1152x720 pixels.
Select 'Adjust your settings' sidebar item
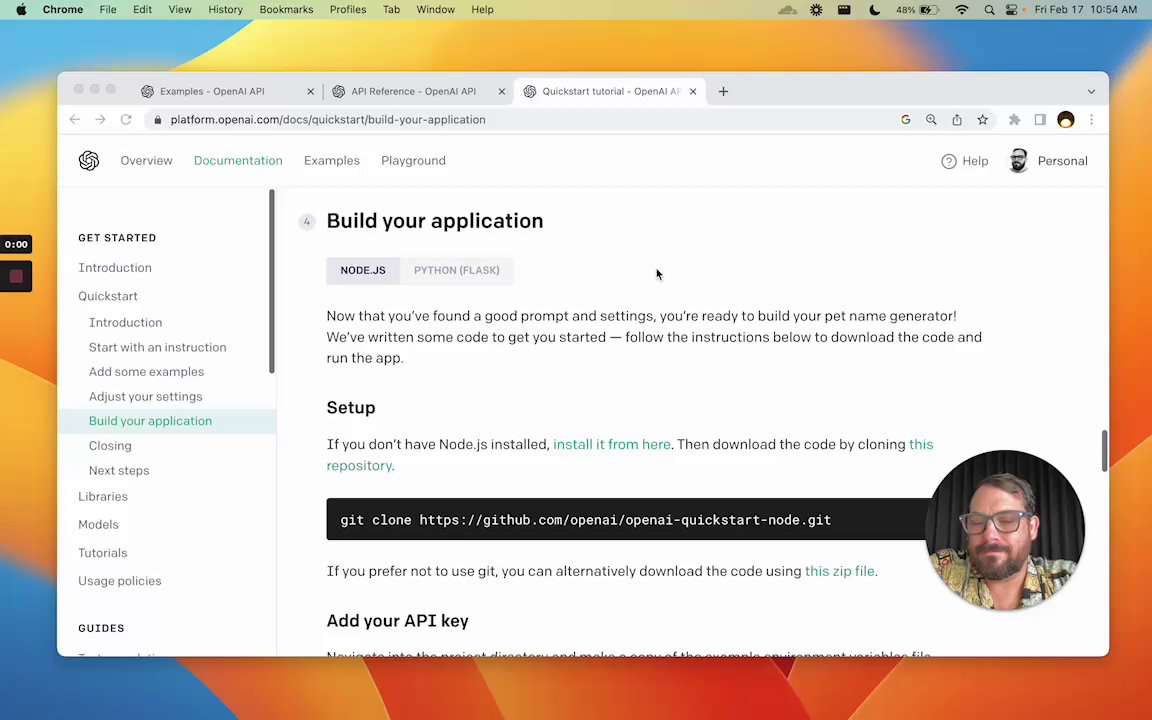coord(145,397)
